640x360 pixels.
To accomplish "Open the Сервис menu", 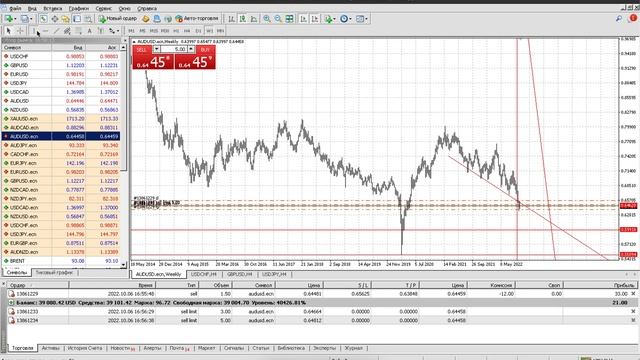I will [104, 8].
